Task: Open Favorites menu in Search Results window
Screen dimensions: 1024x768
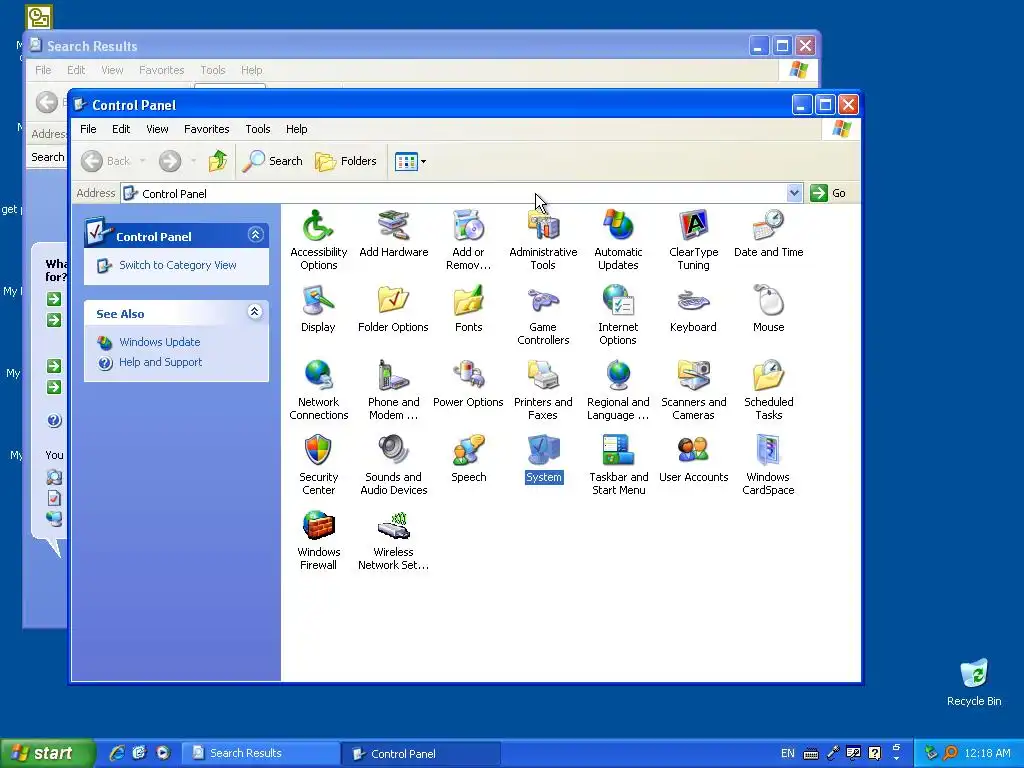Action: pos(161,70)
